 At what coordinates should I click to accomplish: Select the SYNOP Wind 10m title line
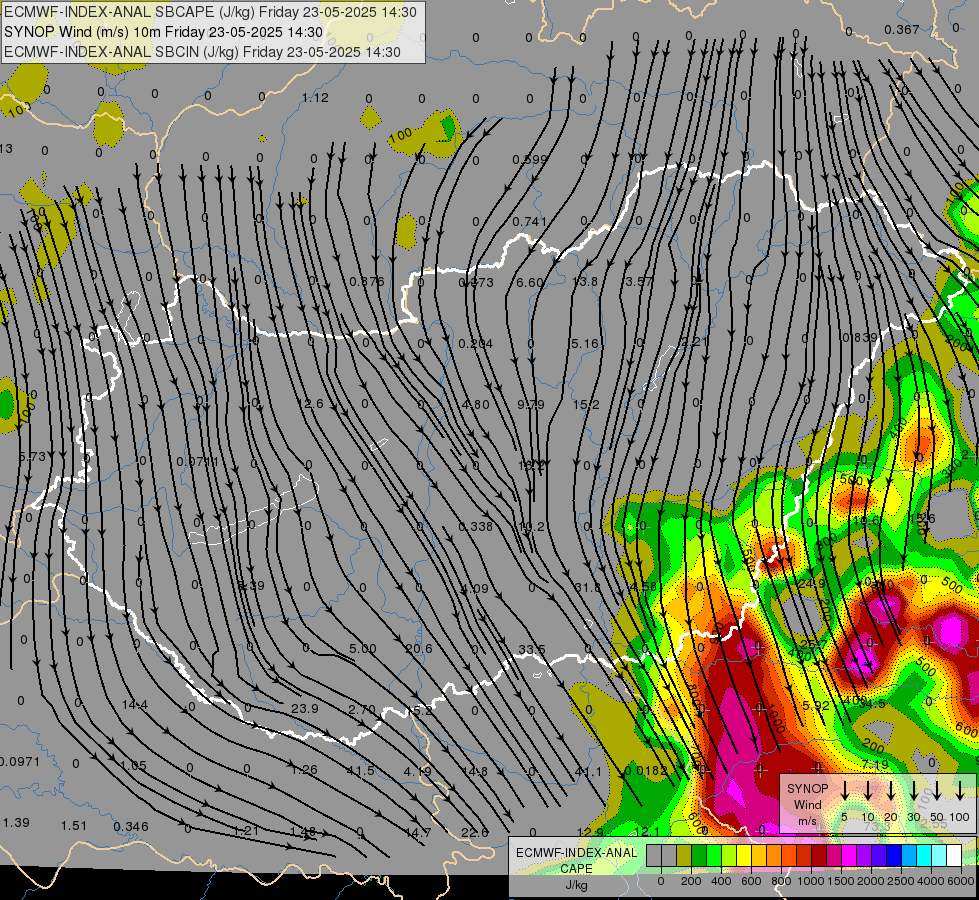164,32
